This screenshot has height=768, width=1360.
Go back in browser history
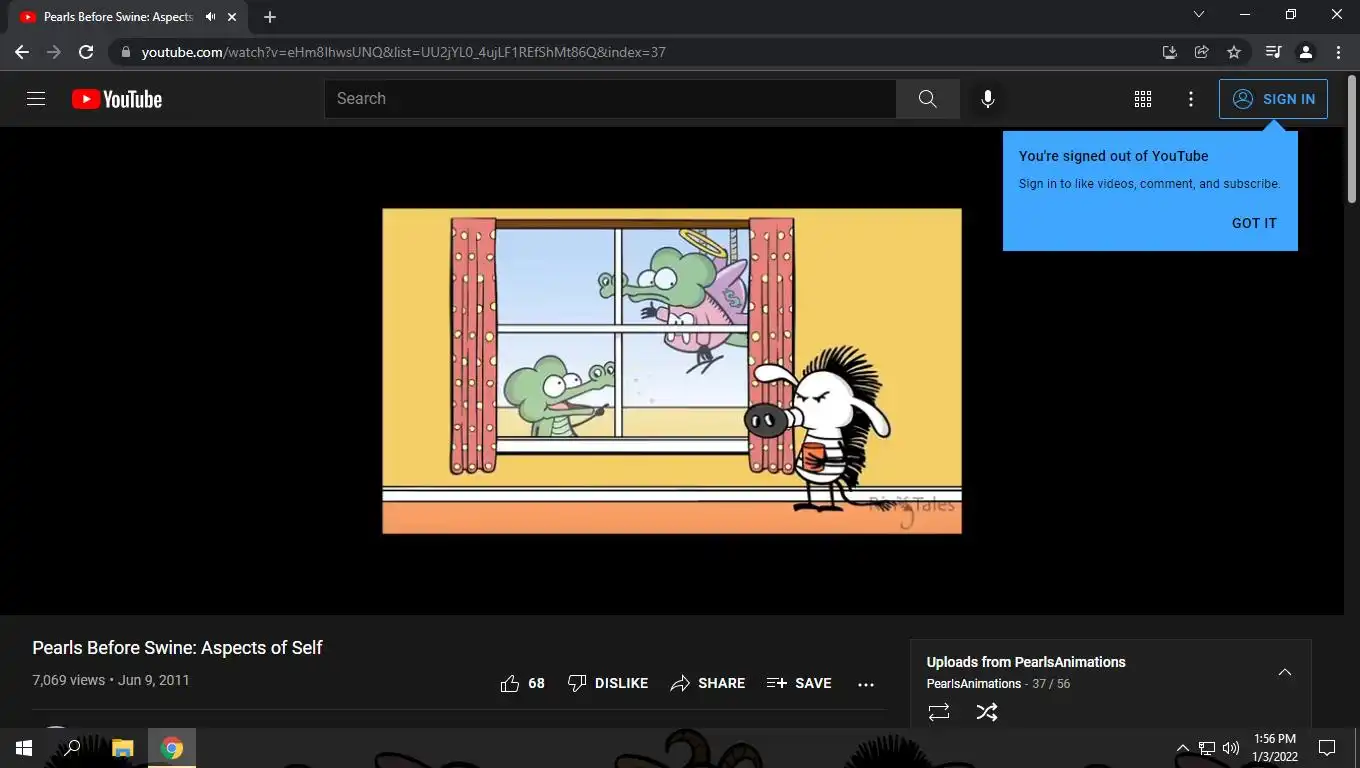[x=22, y=52]
